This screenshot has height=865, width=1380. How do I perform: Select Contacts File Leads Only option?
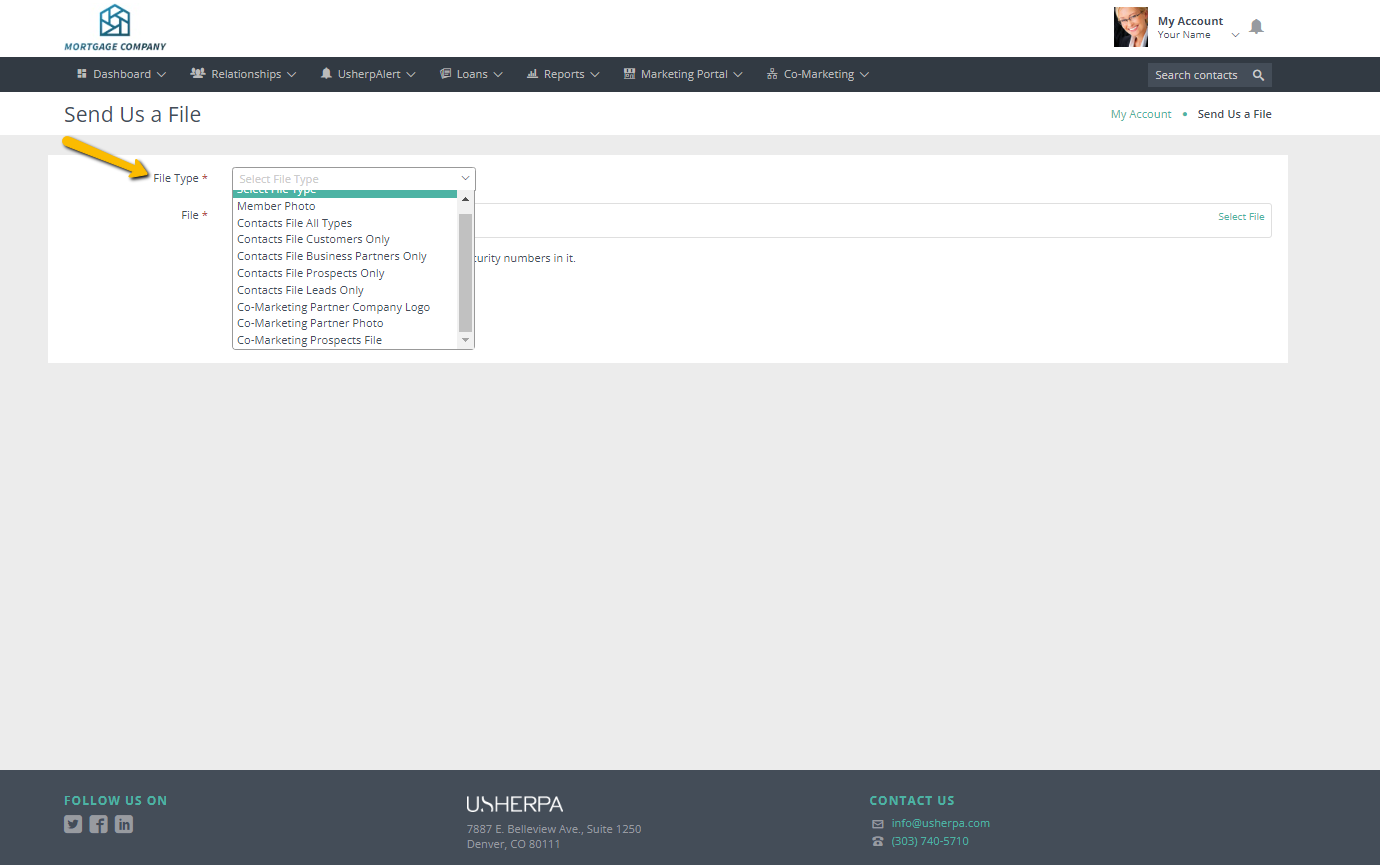click(x=300, y=290)
